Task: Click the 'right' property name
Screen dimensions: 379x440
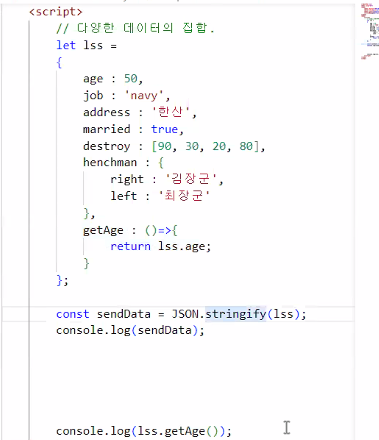Action: [127, 179]
